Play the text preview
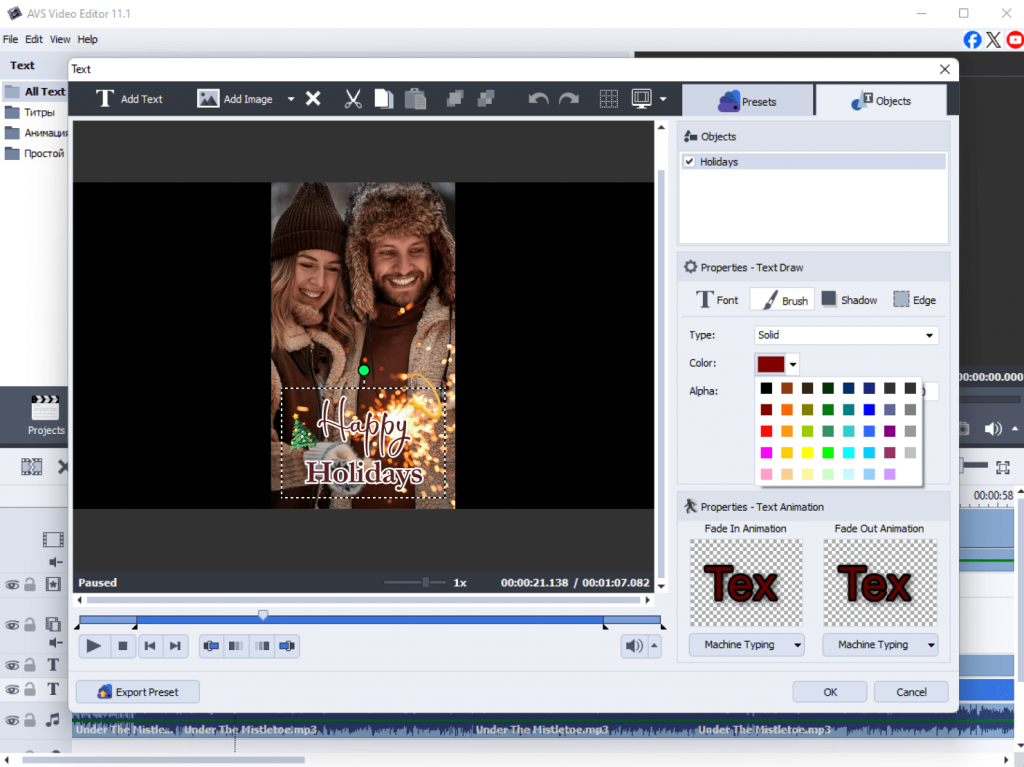This screenshot has height=767, width=1024. 94,646
